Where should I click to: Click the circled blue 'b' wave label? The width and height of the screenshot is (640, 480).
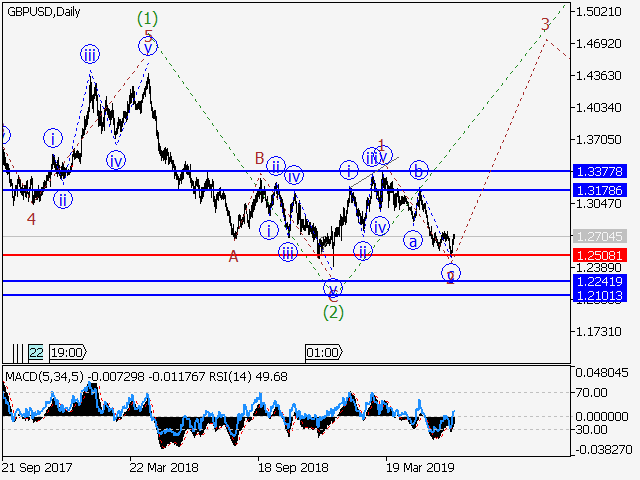pyautogui.click(x=418, y=170)
